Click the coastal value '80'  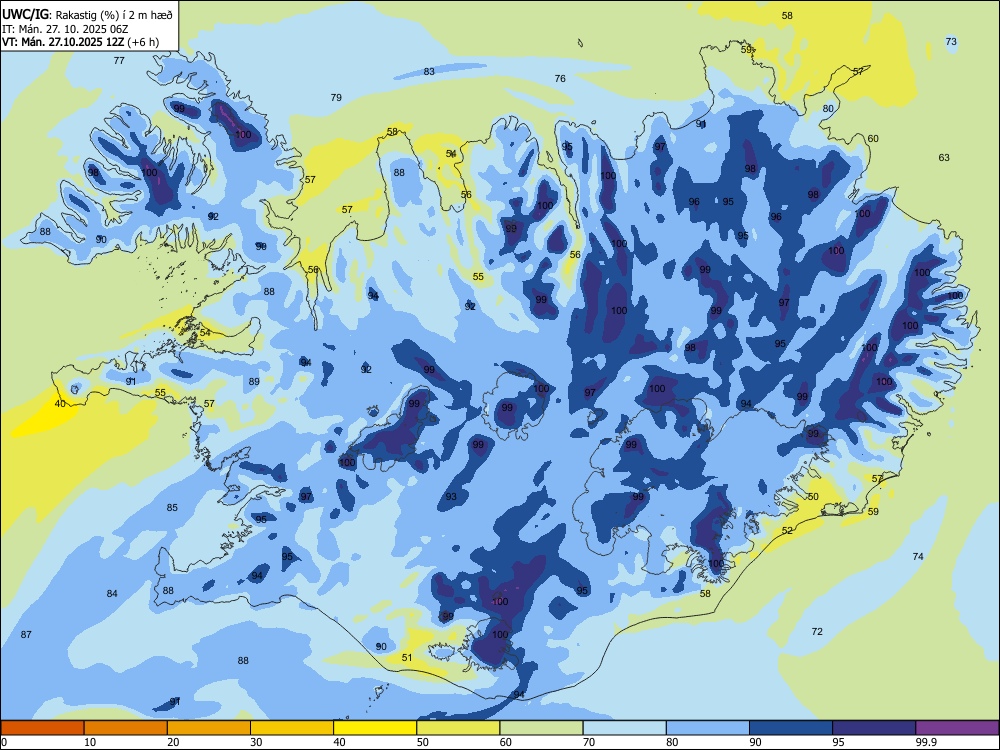click(828, 108)
